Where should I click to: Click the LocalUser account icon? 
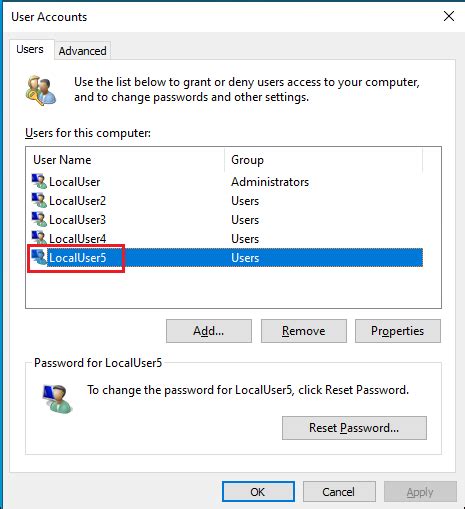pyautogui.click(x=39, y=181)
